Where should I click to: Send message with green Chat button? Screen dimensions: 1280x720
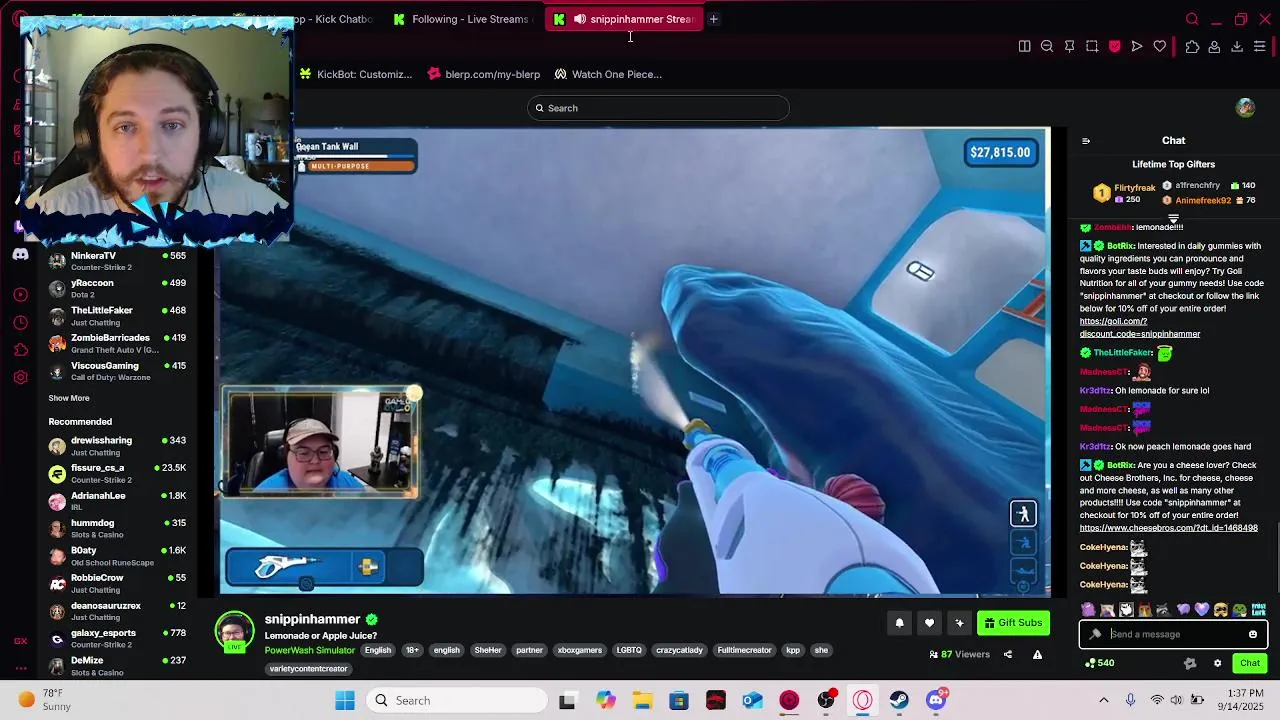(x=1250, y=663)
